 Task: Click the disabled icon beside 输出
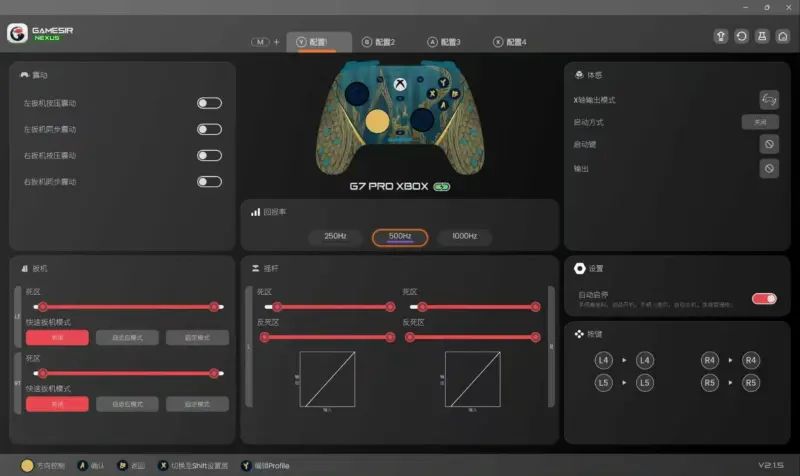(x=768, y=168)
